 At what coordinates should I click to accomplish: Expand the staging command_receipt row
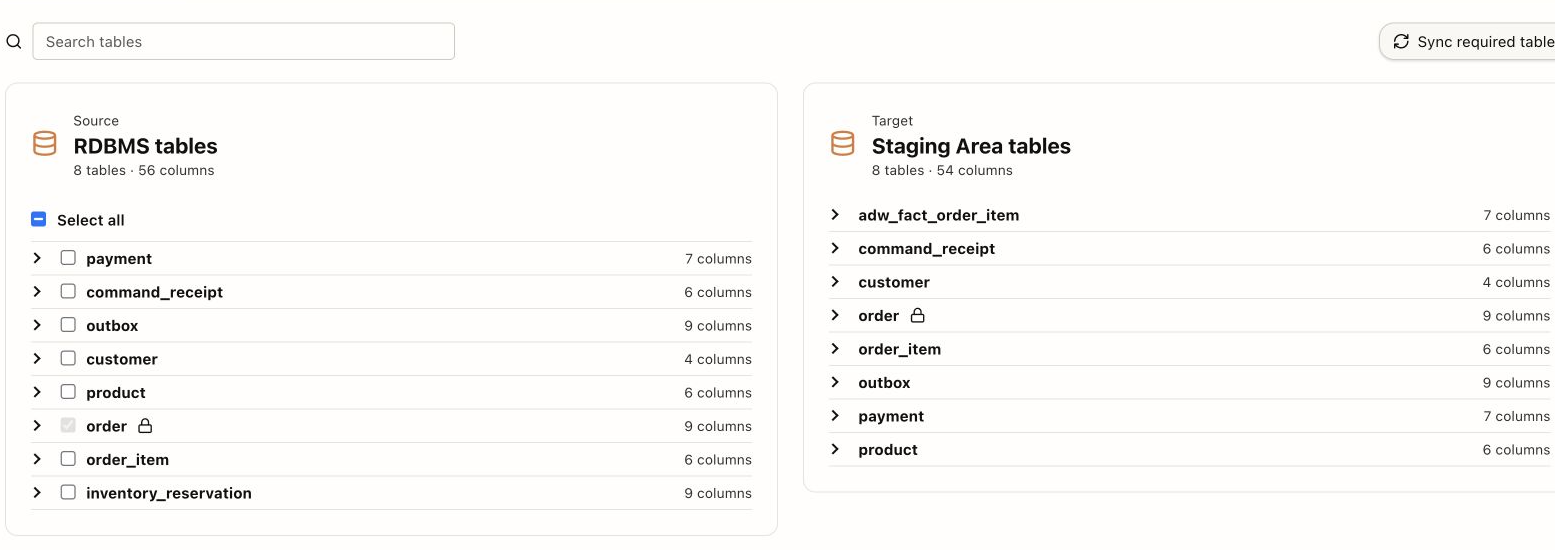click(835, 248)
